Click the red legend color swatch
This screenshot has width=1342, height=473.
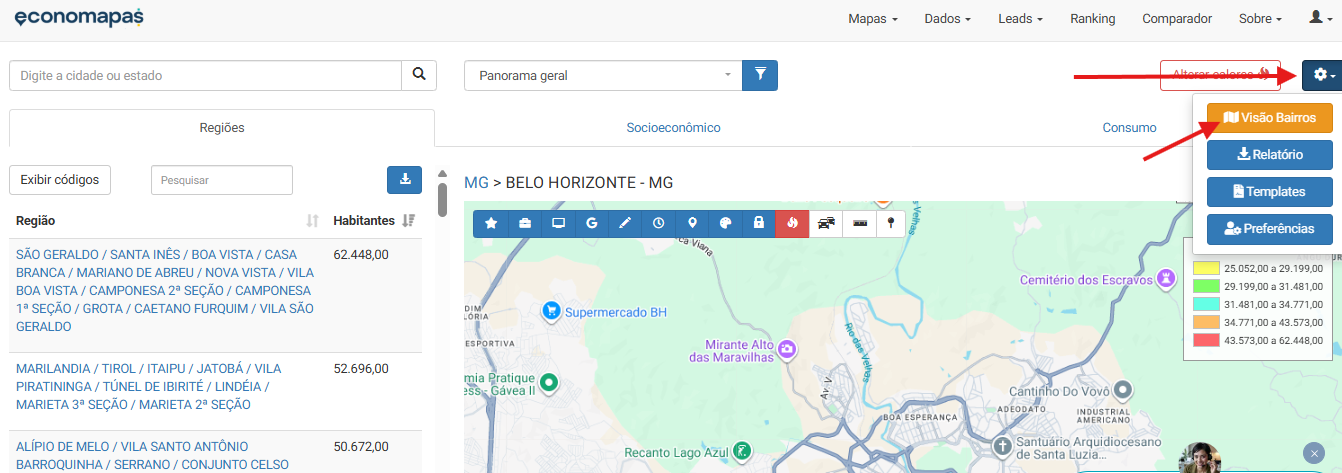[x=1207, y=341]
